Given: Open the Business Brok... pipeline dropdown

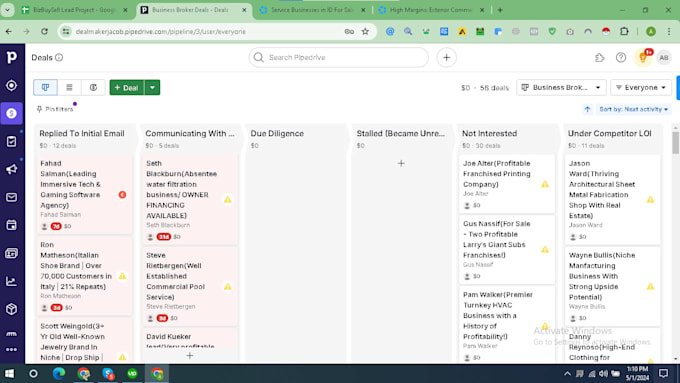Looking at the screenshot, I should click(561, 87).
